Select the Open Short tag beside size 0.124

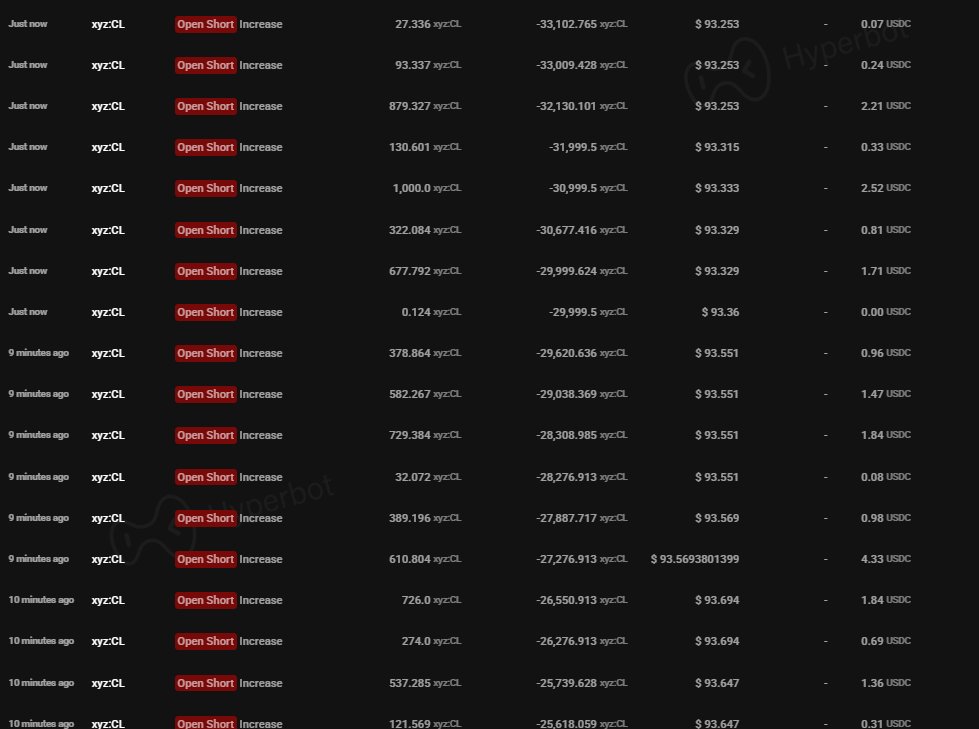(205, 312)
